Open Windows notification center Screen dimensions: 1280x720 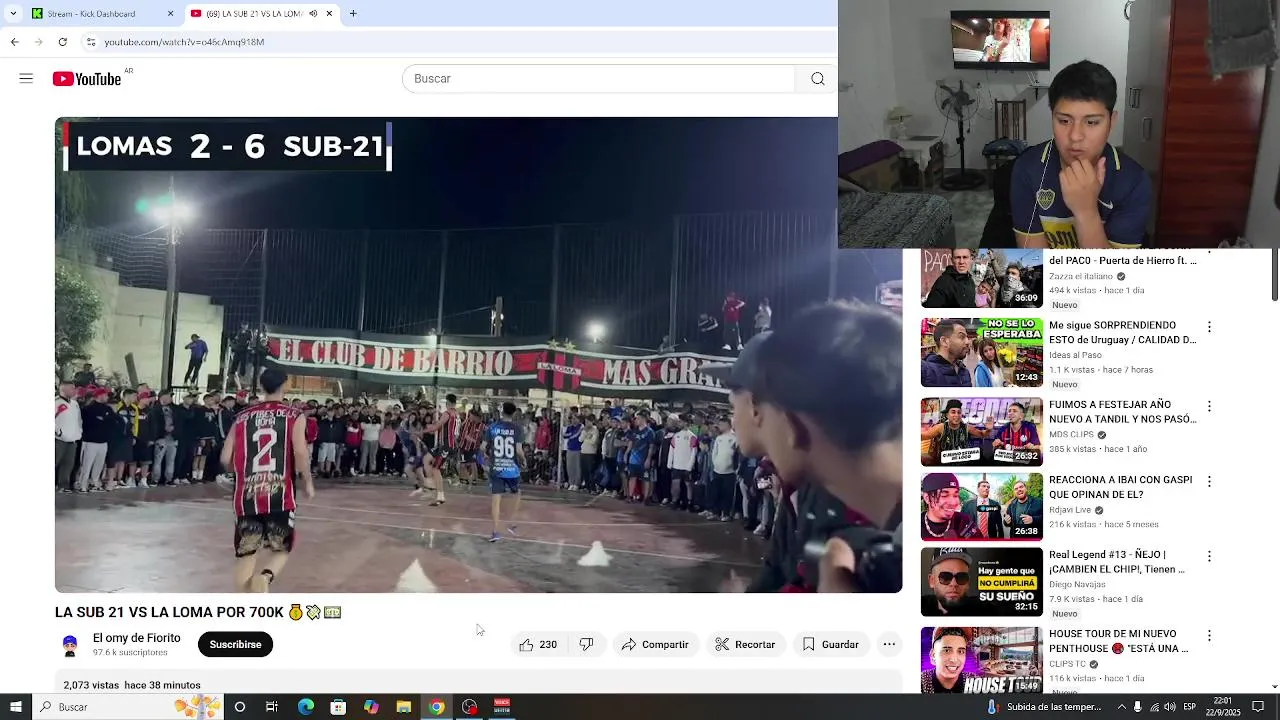[x=1258, y=707]
